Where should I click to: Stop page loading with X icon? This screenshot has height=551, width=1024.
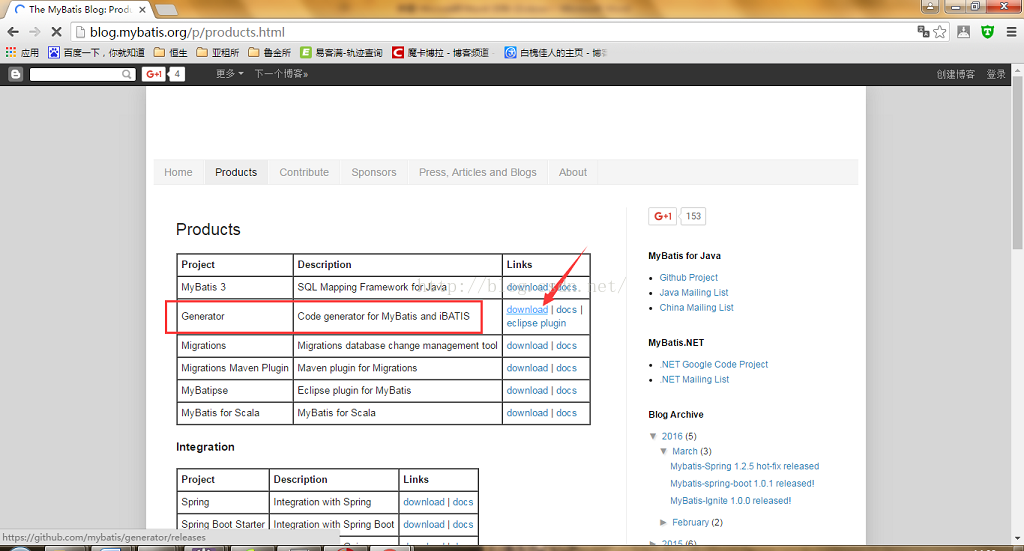(56, 32)
